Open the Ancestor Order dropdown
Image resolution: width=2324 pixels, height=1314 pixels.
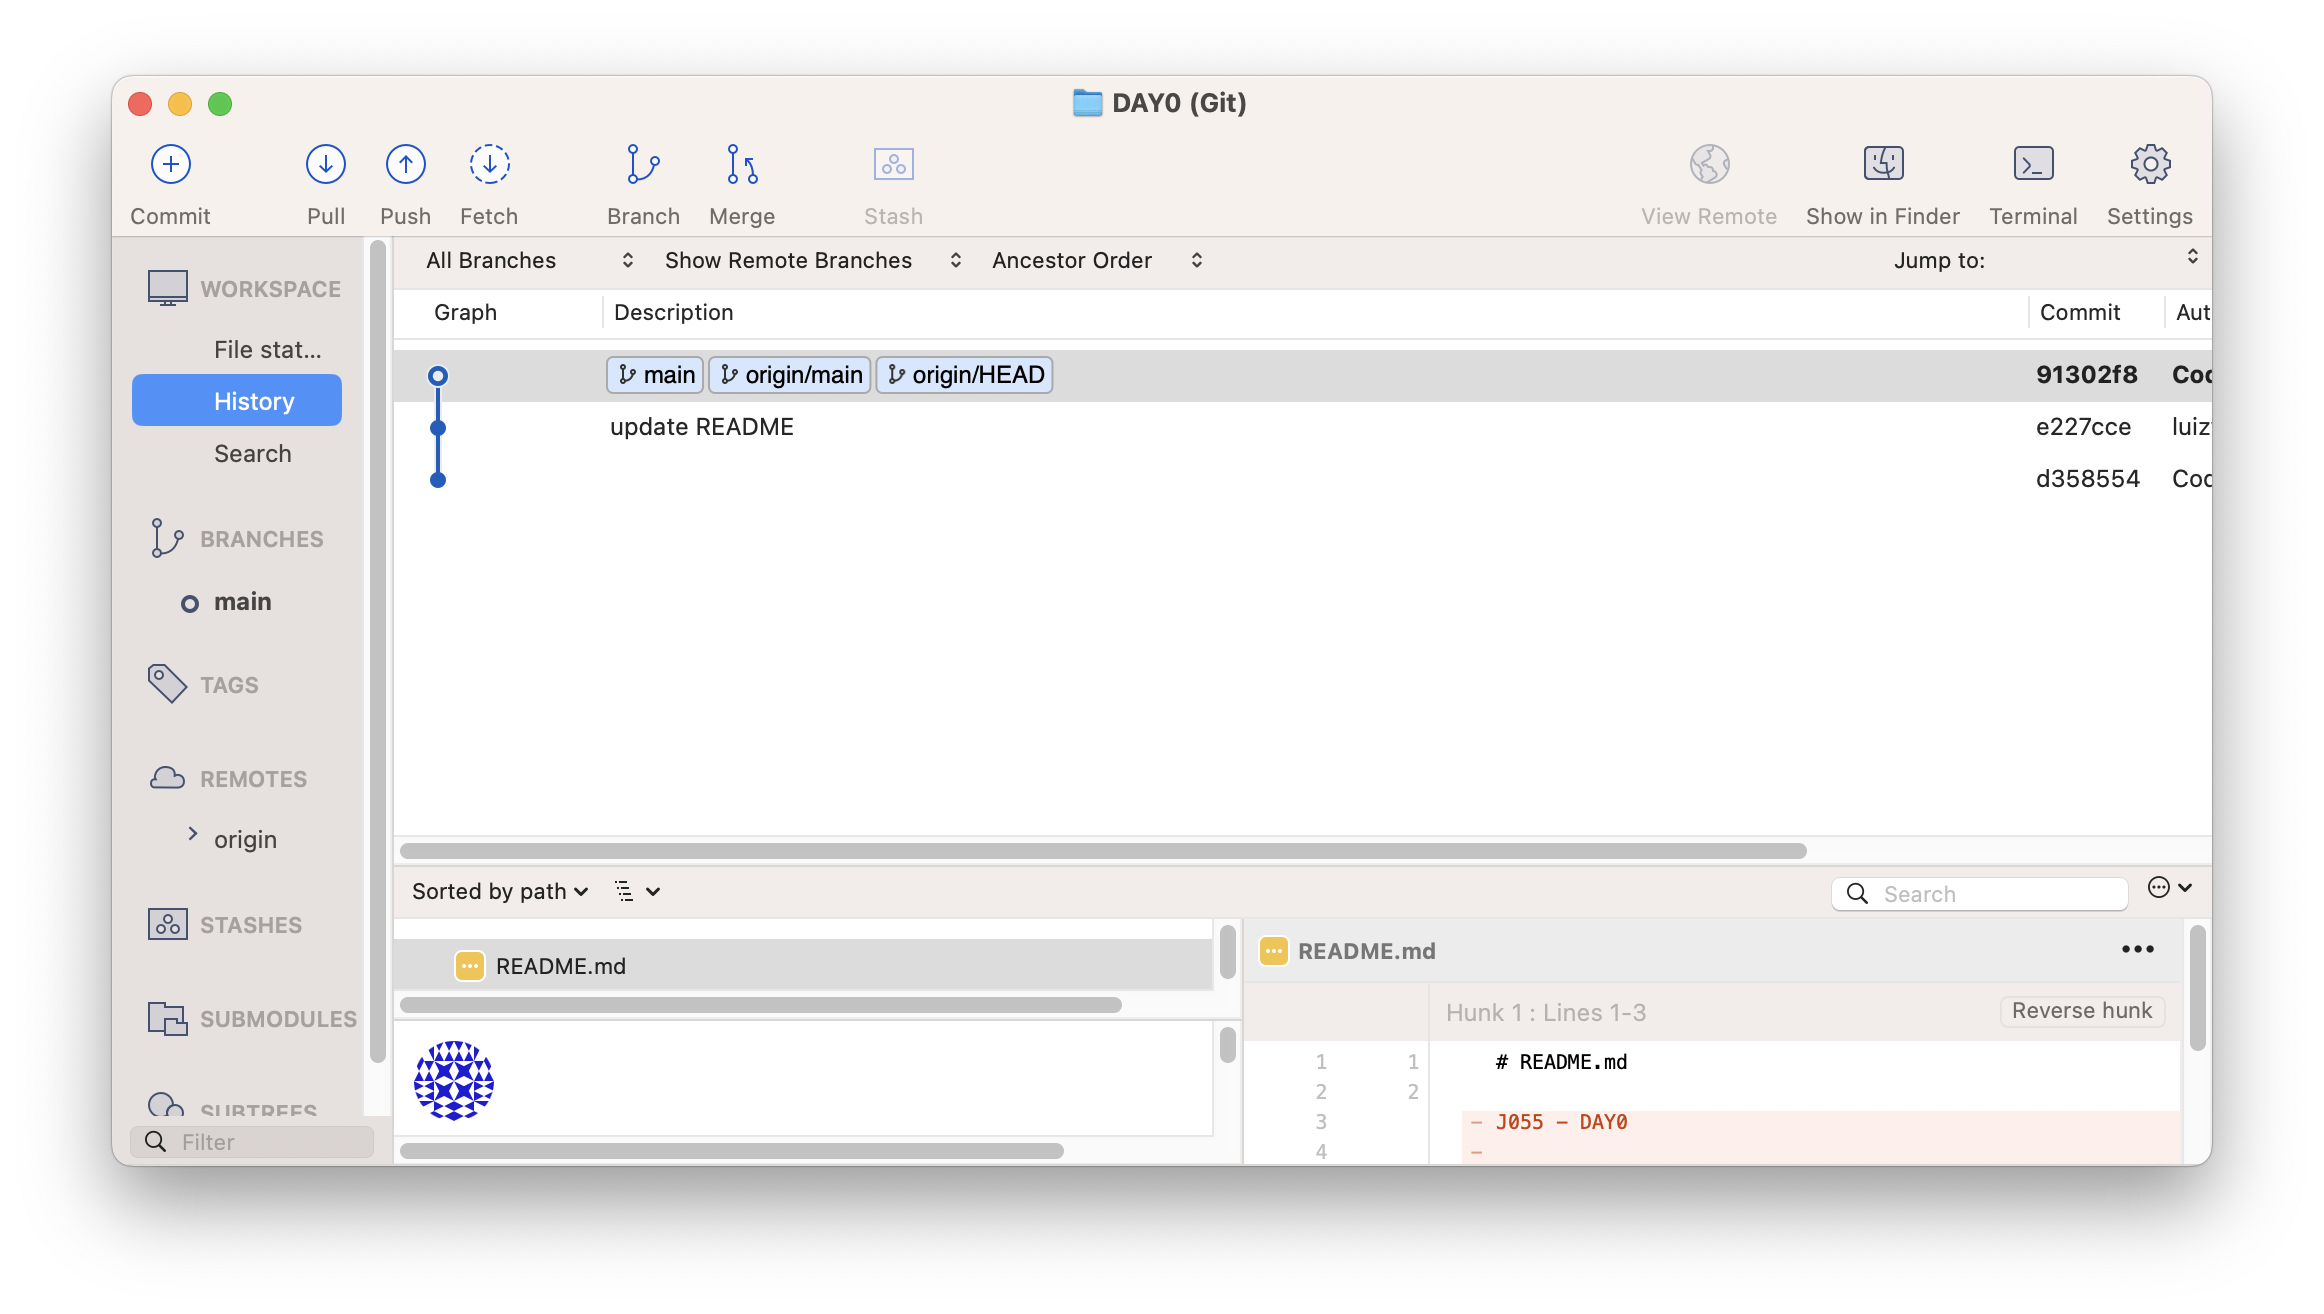point(1096,261)
